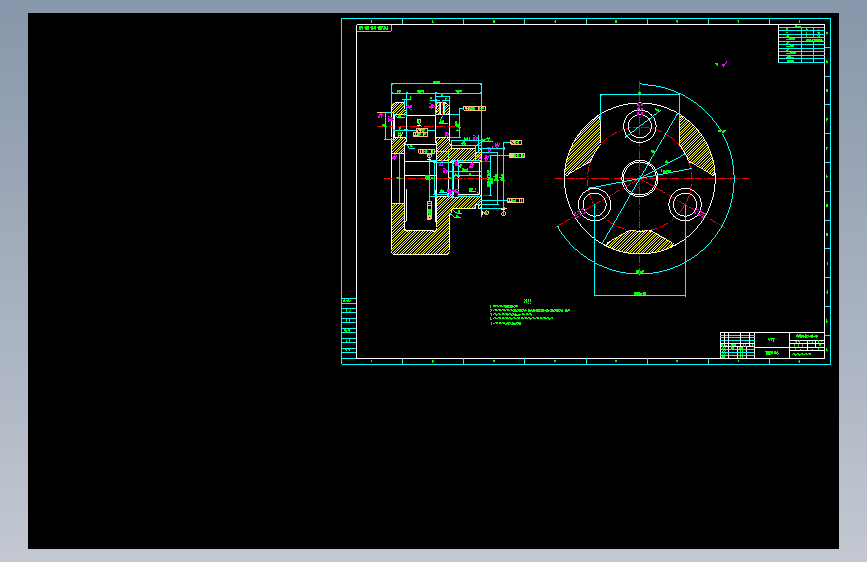Click the overall length dimension above section view
Screen dimensions: 867x562
436,82
